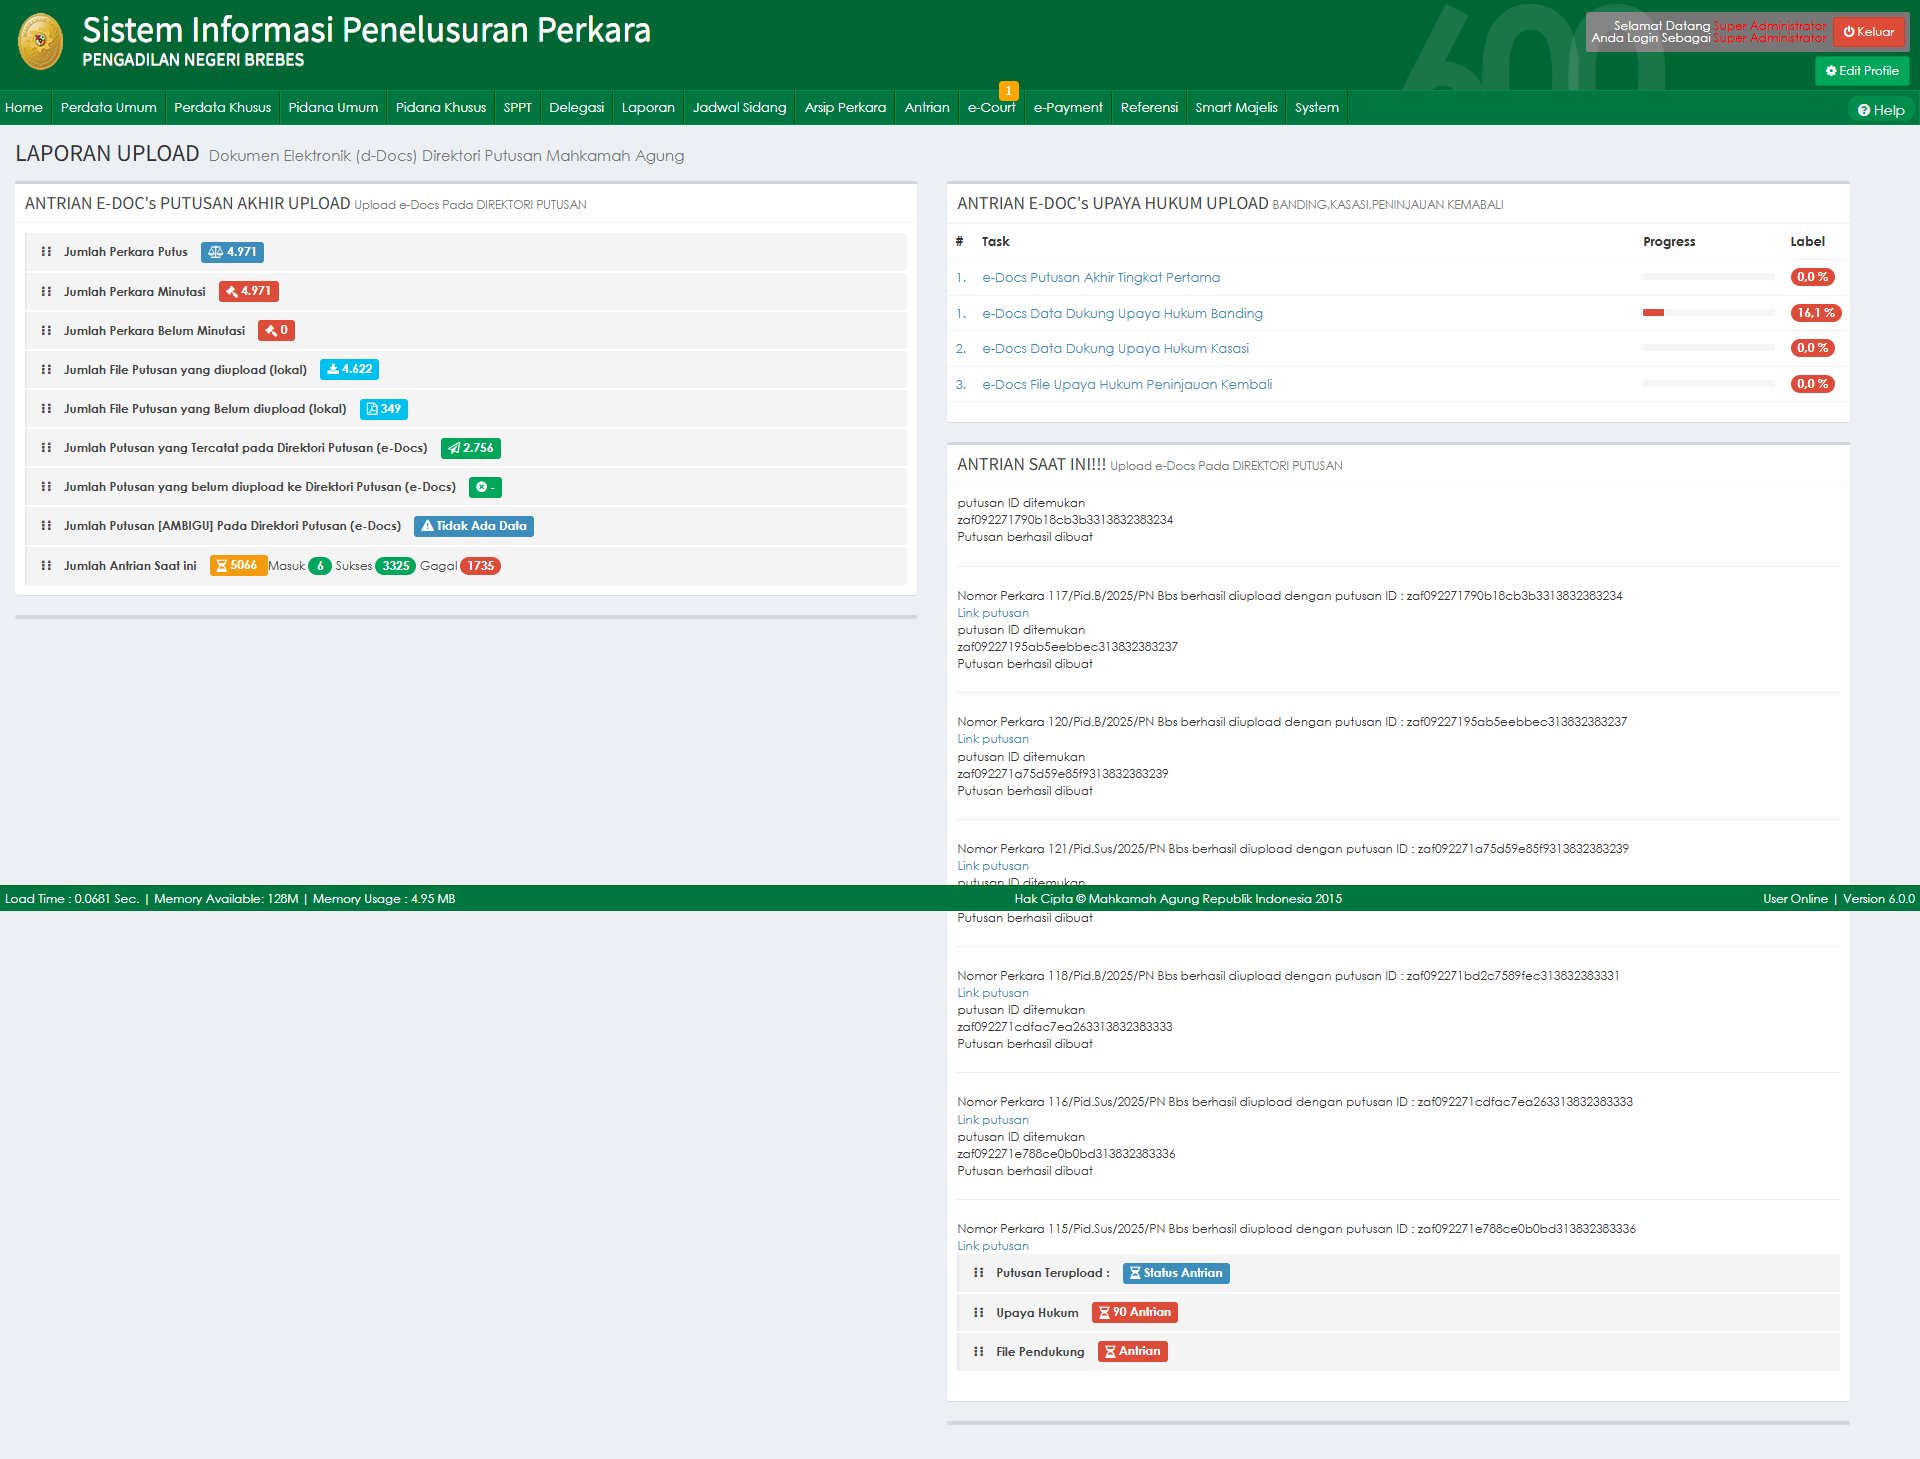The image size is (1920, 1459).
Task: Click the 90 Antrian Upaya Hukum badge
Action: (1134, 1312)
